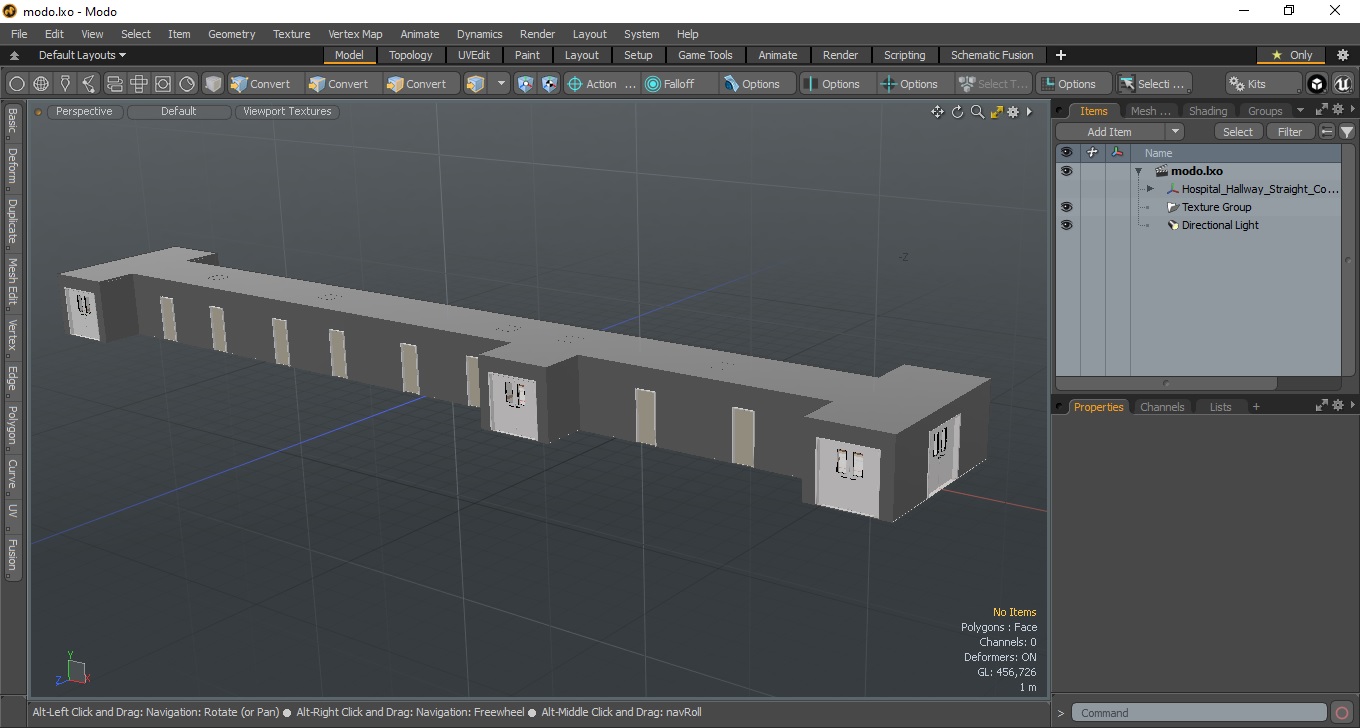
Task: Switch viewport to Move navigation icon
Action: pyautogui.click(x=937, y=112)
